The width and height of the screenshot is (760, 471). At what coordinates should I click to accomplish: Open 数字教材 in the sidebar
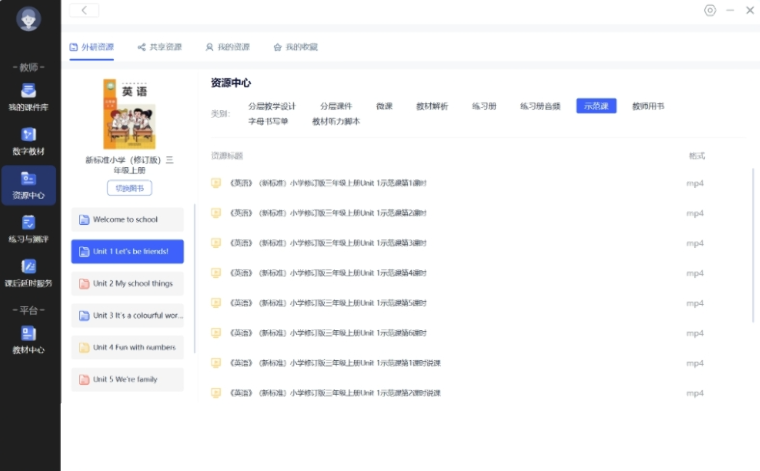(29, 141)
